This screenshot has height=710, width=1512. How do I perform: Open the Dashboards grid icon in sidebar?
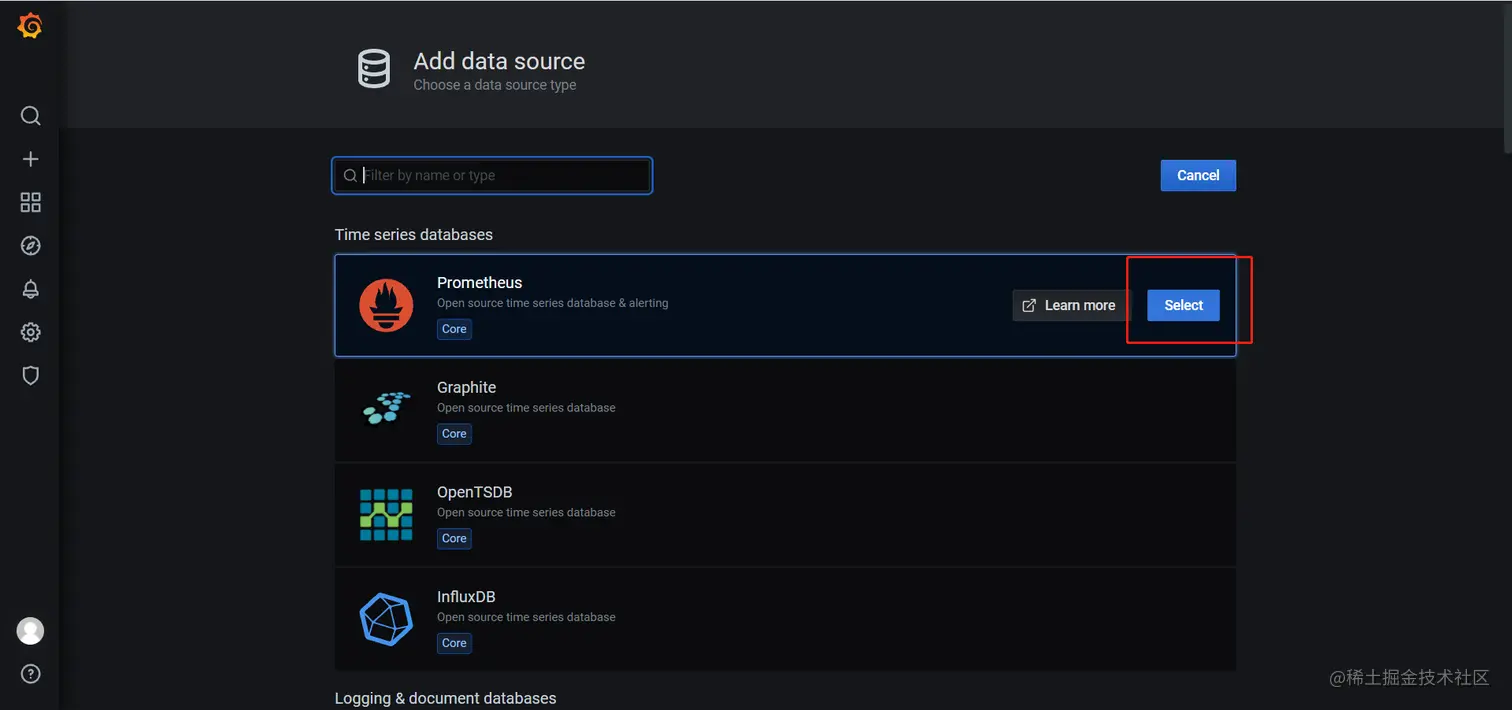(x=30, y=203)
